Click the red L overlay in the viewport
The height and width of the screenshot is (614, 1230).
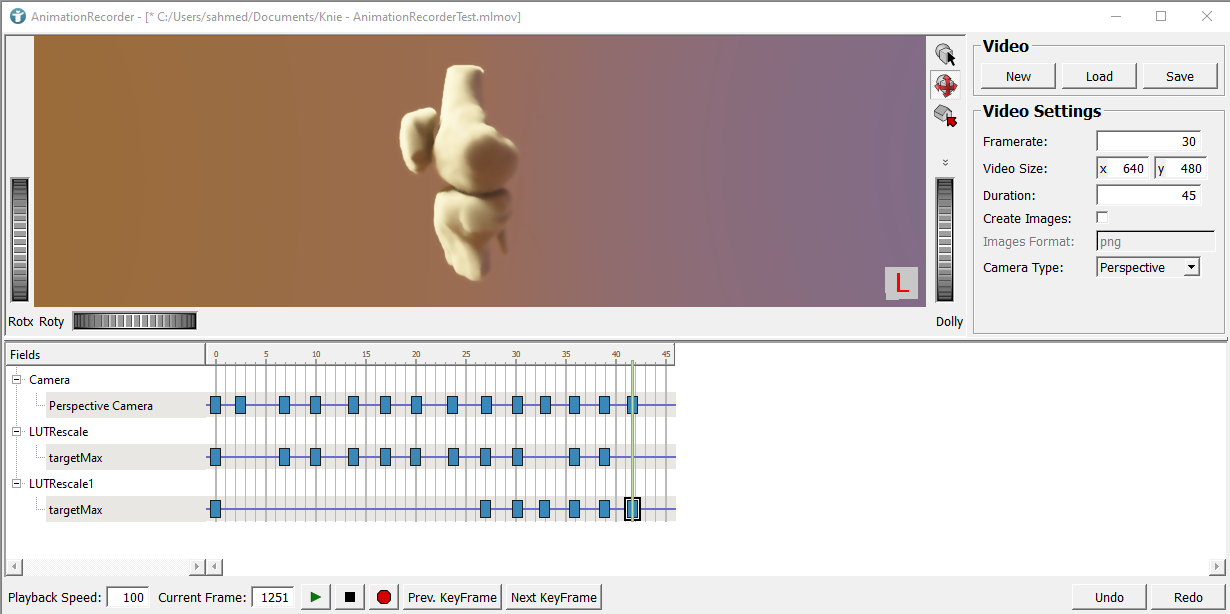pos(901,283)
